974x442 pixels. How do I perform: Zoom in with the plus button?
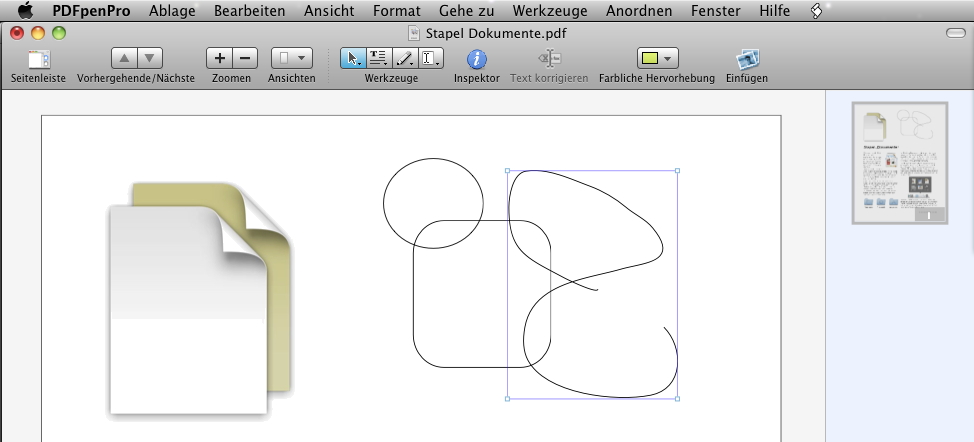[220, 59]
